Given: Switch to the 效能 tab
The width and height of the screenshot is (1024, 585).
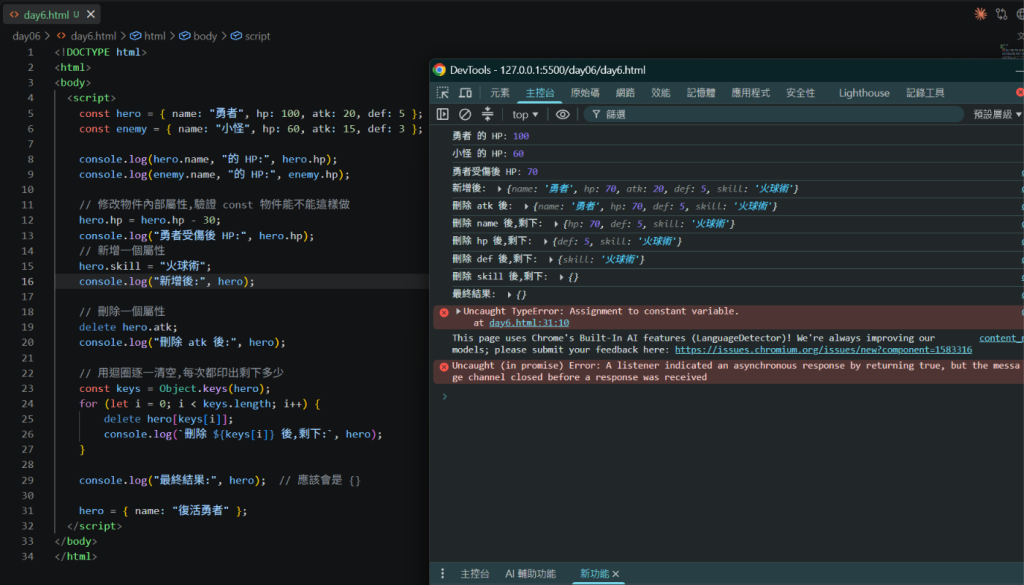Looking at the screenshot, I should coord(660,93).
